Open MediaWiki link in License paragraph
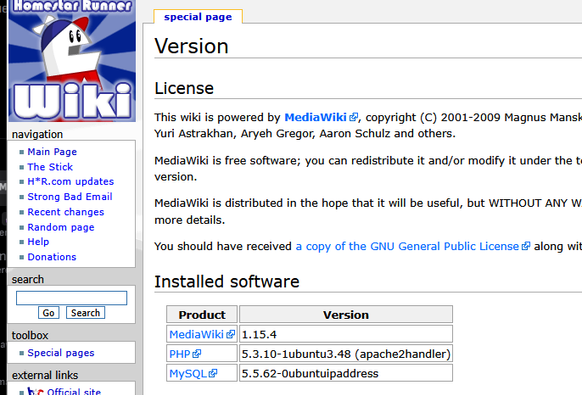The height and width of the screenshot is (395, 582). coord(315,117)
